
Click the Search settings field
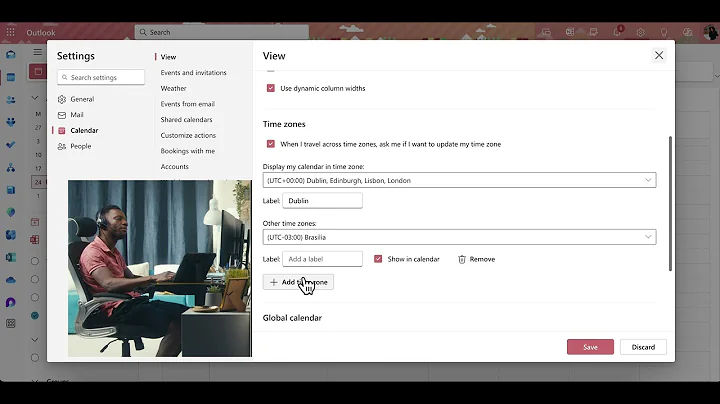(101, 77)
